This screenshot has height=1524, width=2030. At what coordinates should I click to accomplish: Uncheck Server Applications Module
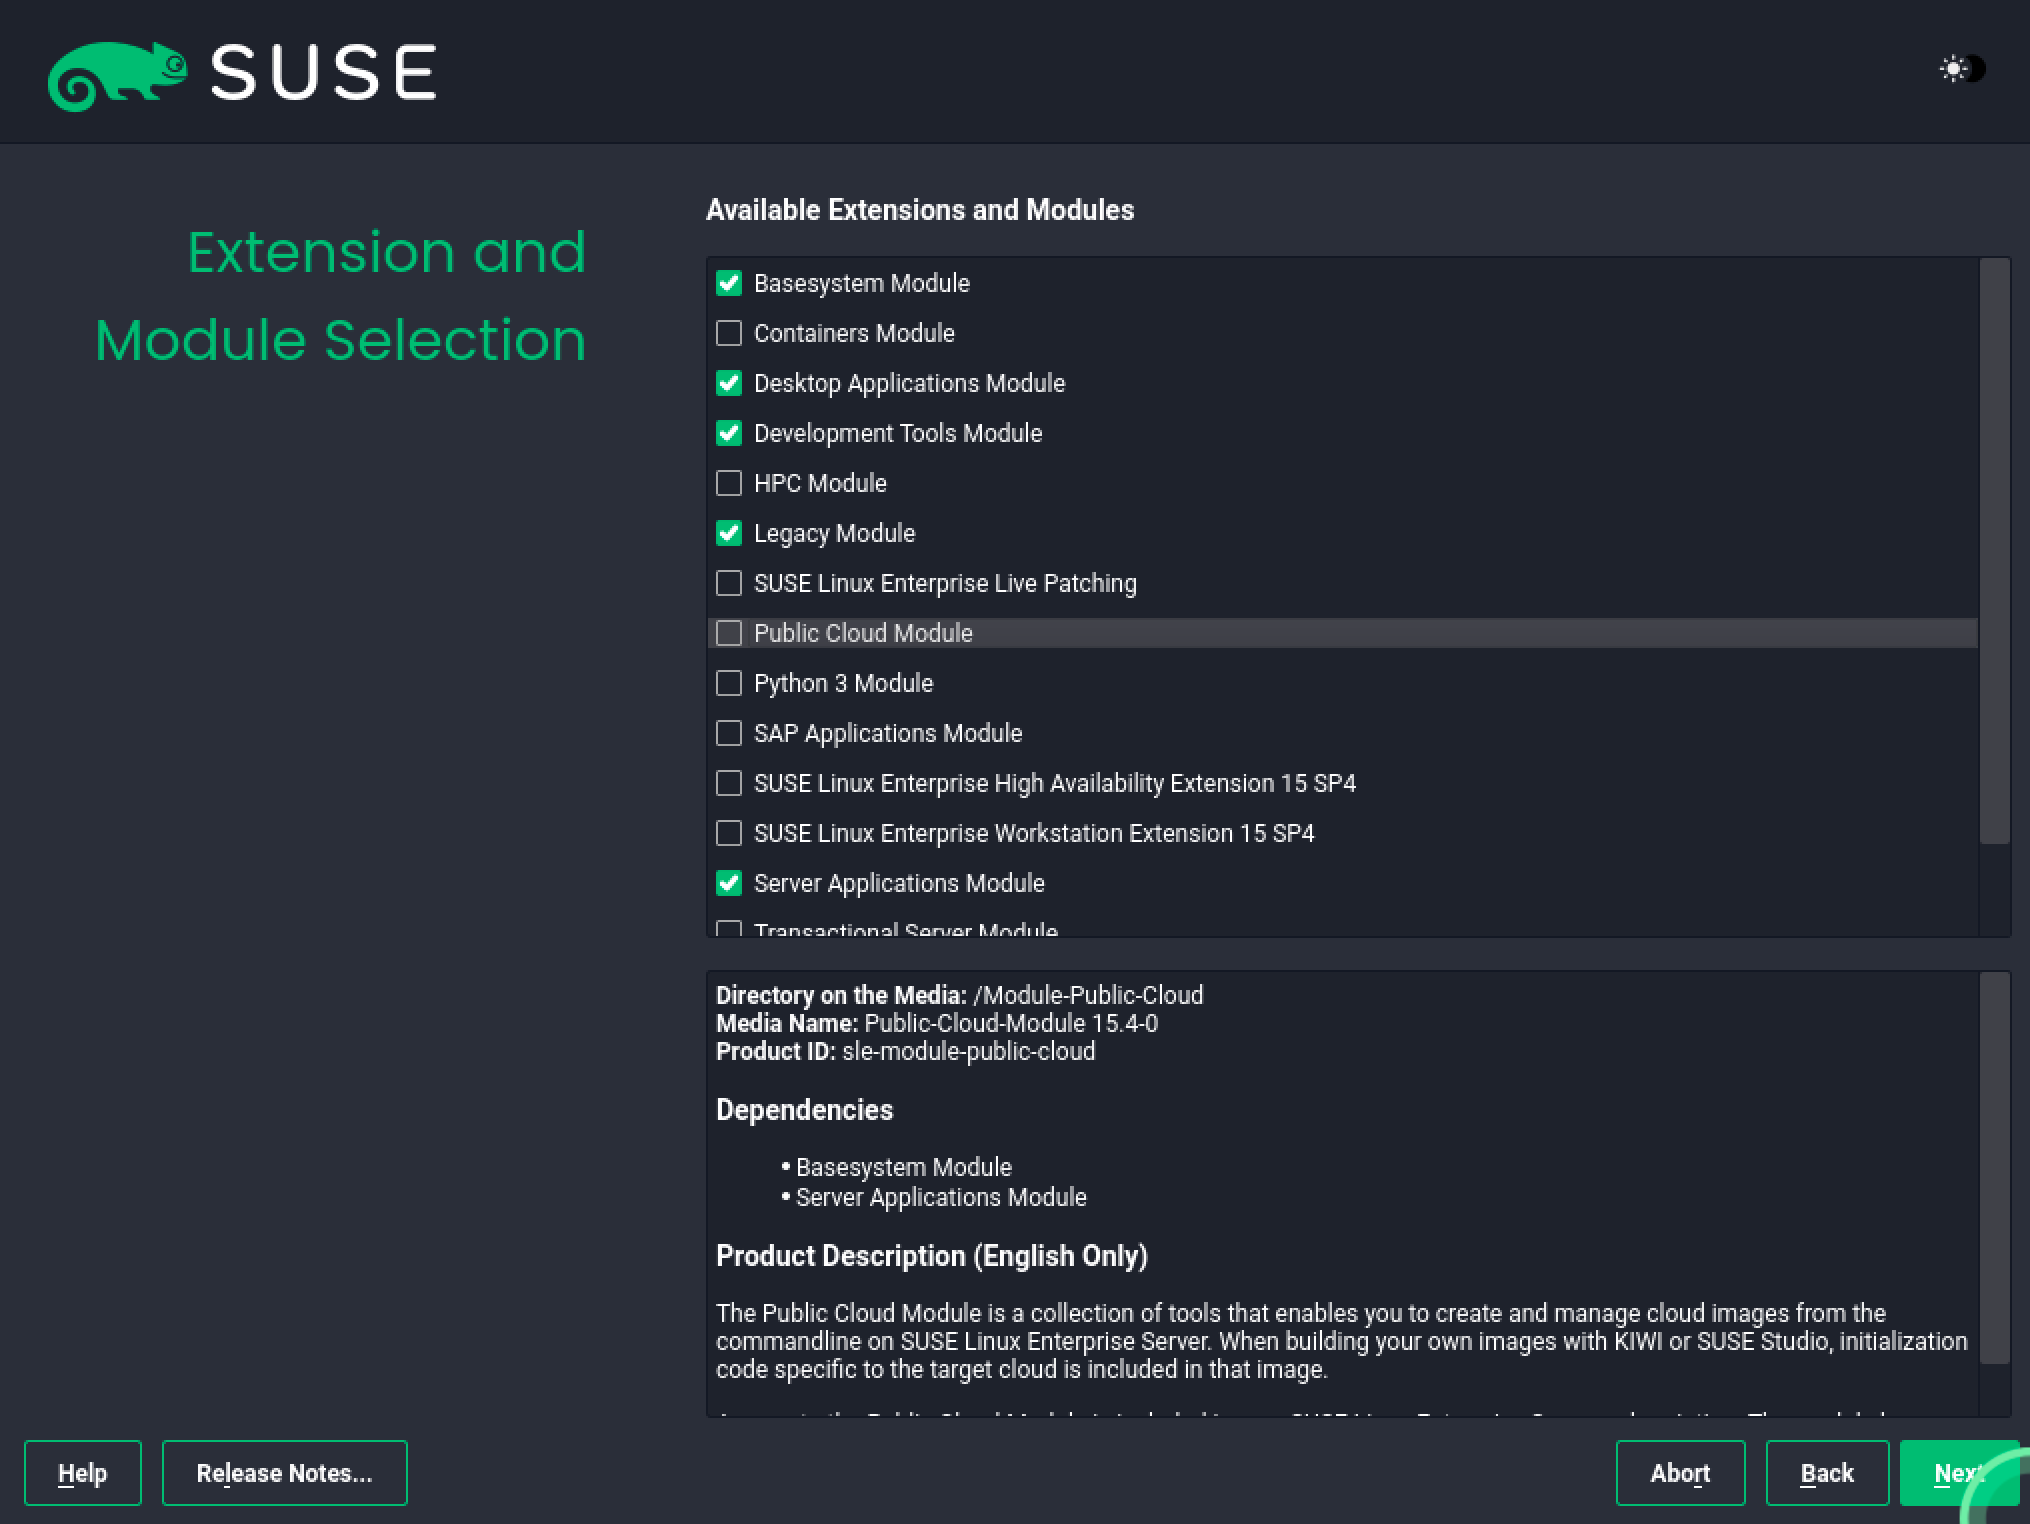[x=729, y=883]
